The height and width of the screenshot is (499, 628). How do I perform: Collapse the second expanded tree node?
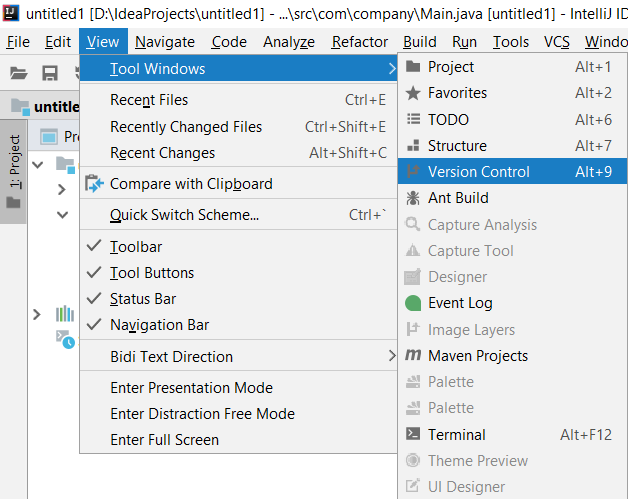coord(62,215)
